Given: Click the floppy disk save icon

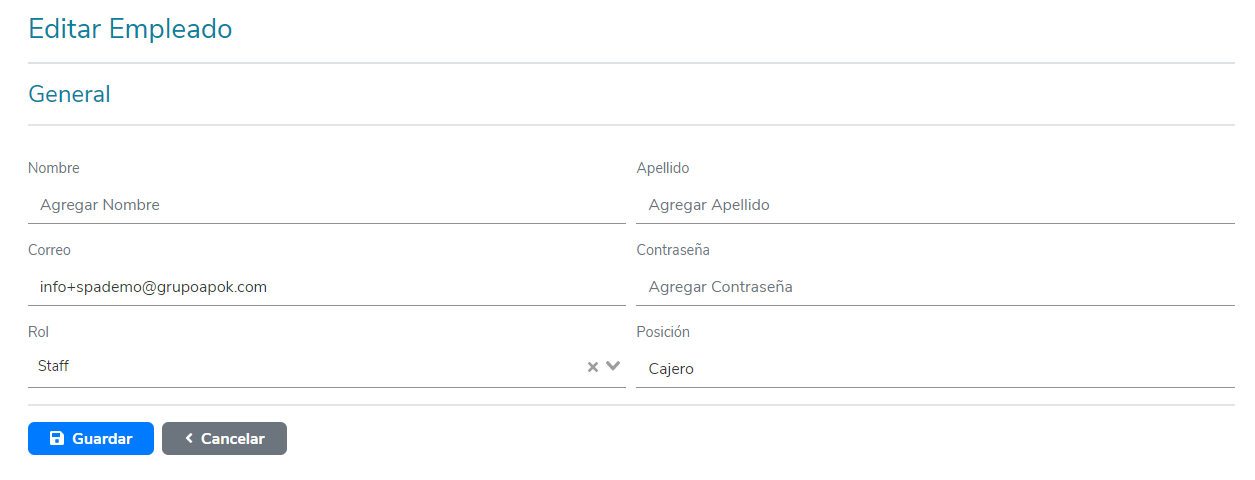Looking at the screenshot, I should pos(57,439).
